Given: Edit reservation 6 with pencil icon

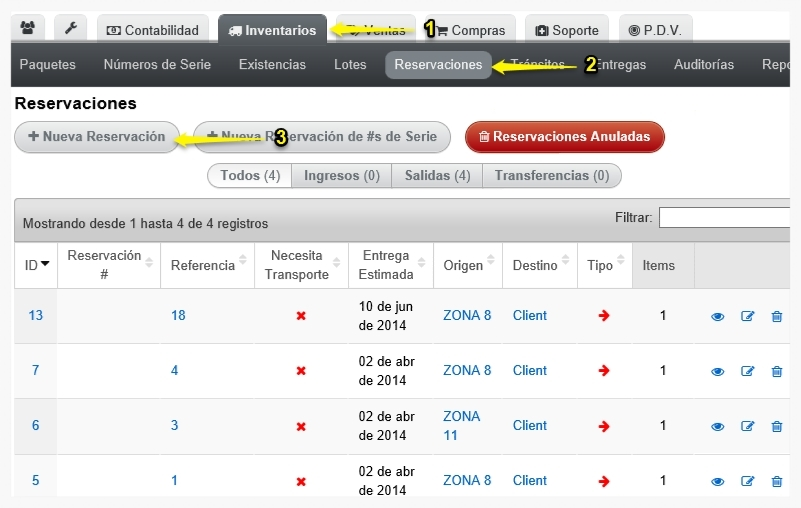Looking at the screenshot, I should tap(747, 426).
